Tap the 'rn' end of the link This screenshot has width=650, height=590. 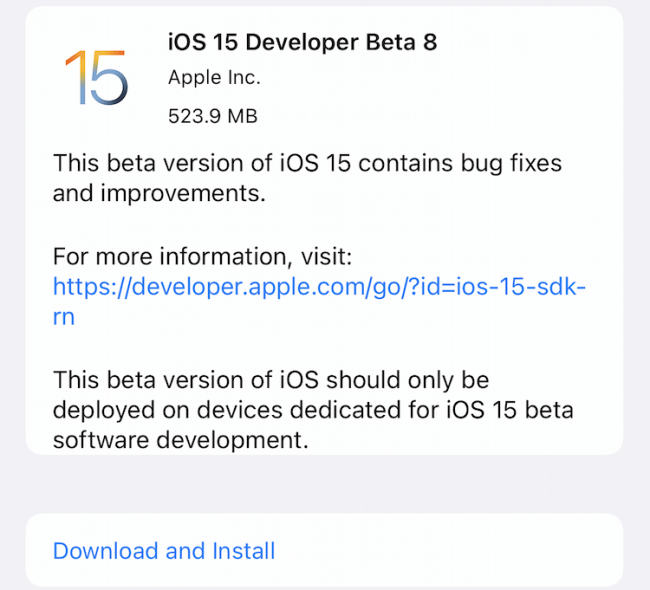point(64,319)
